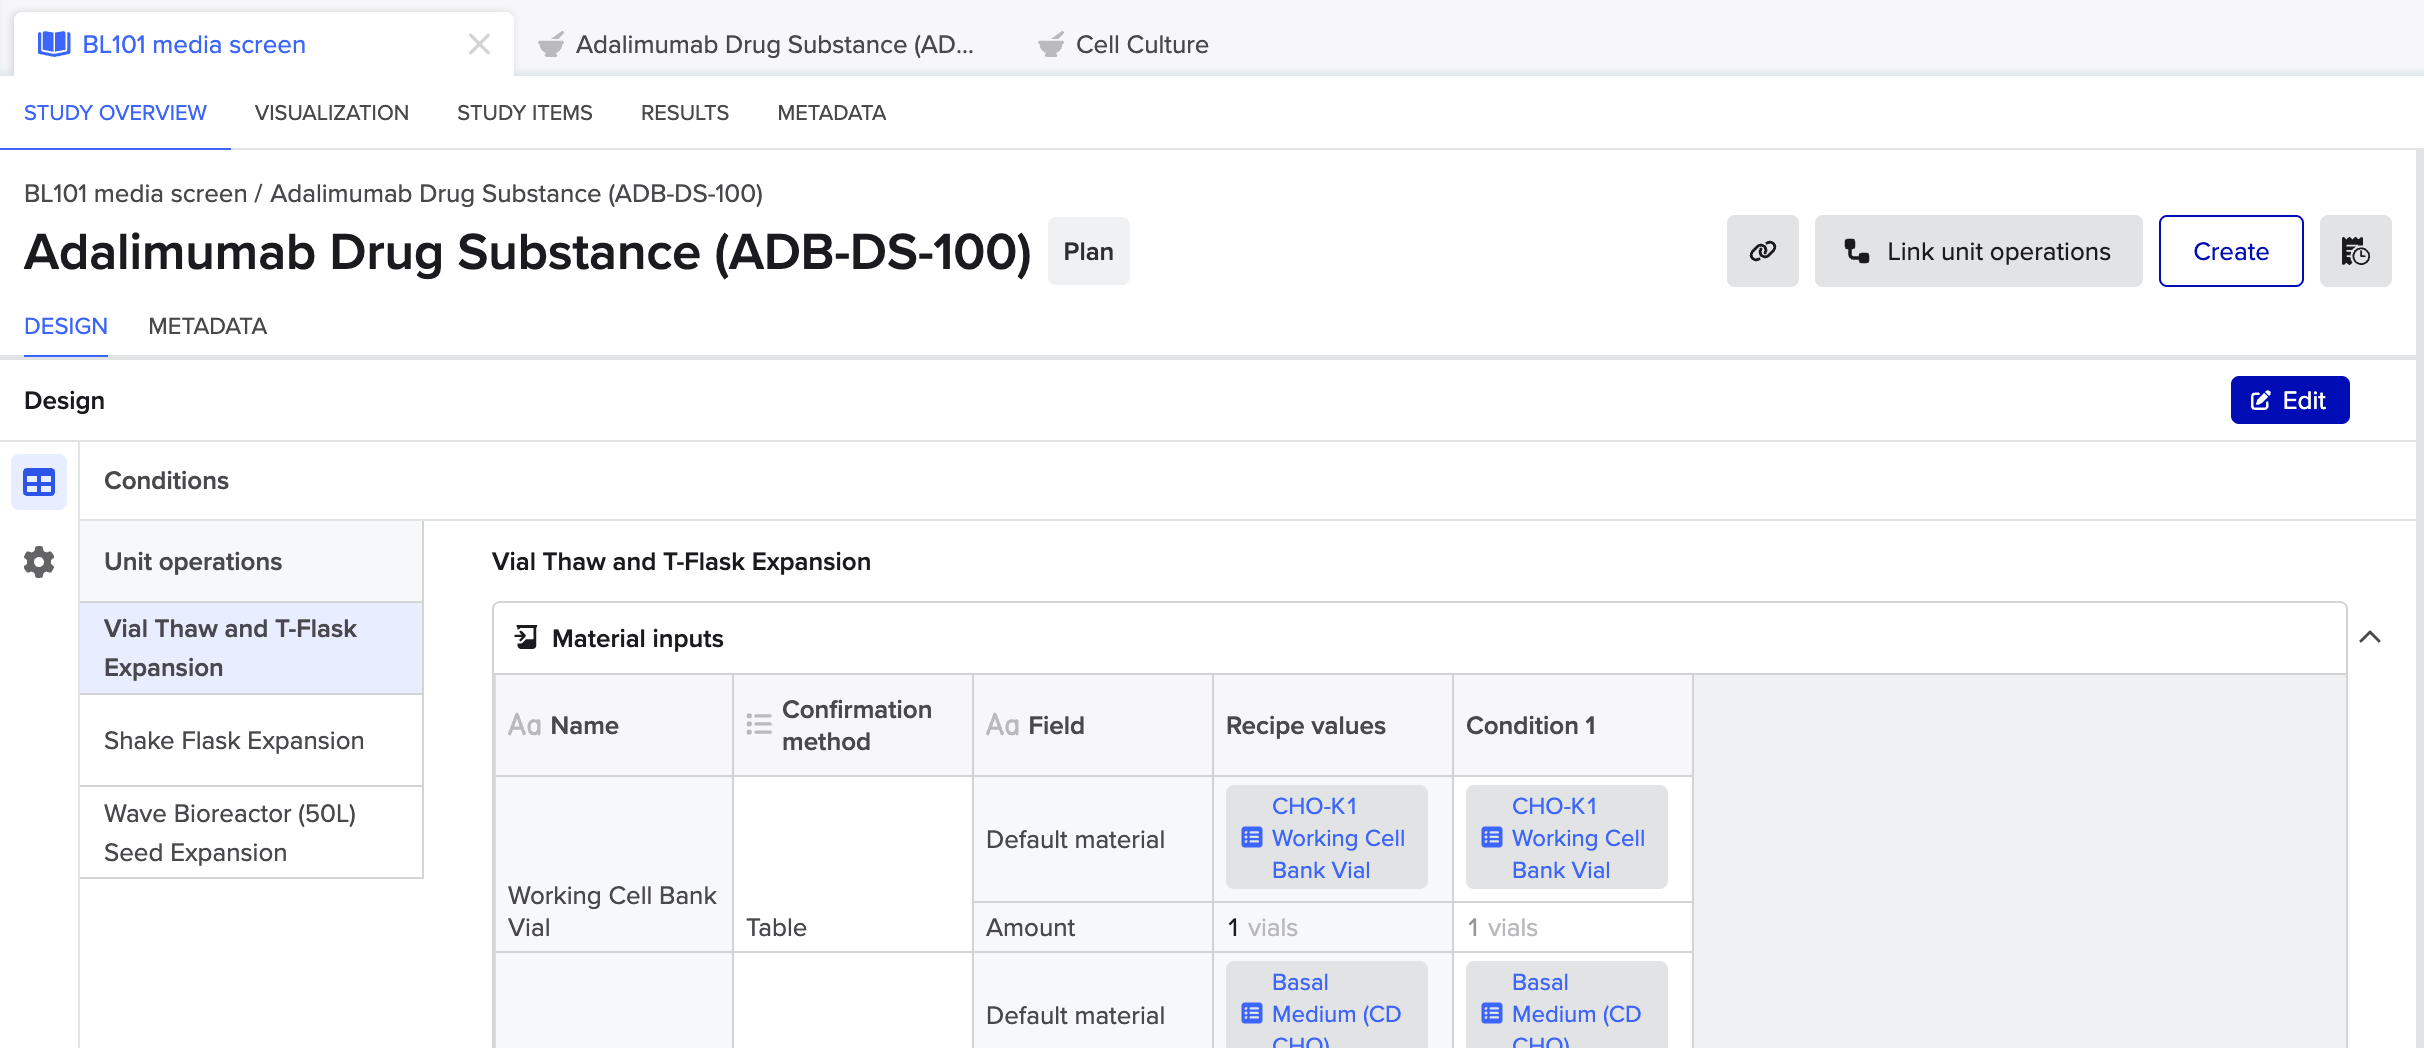Click the Name column type icon
Image resolution: width=2424 pixels, height=1048 pixels.
coord(525,725)
